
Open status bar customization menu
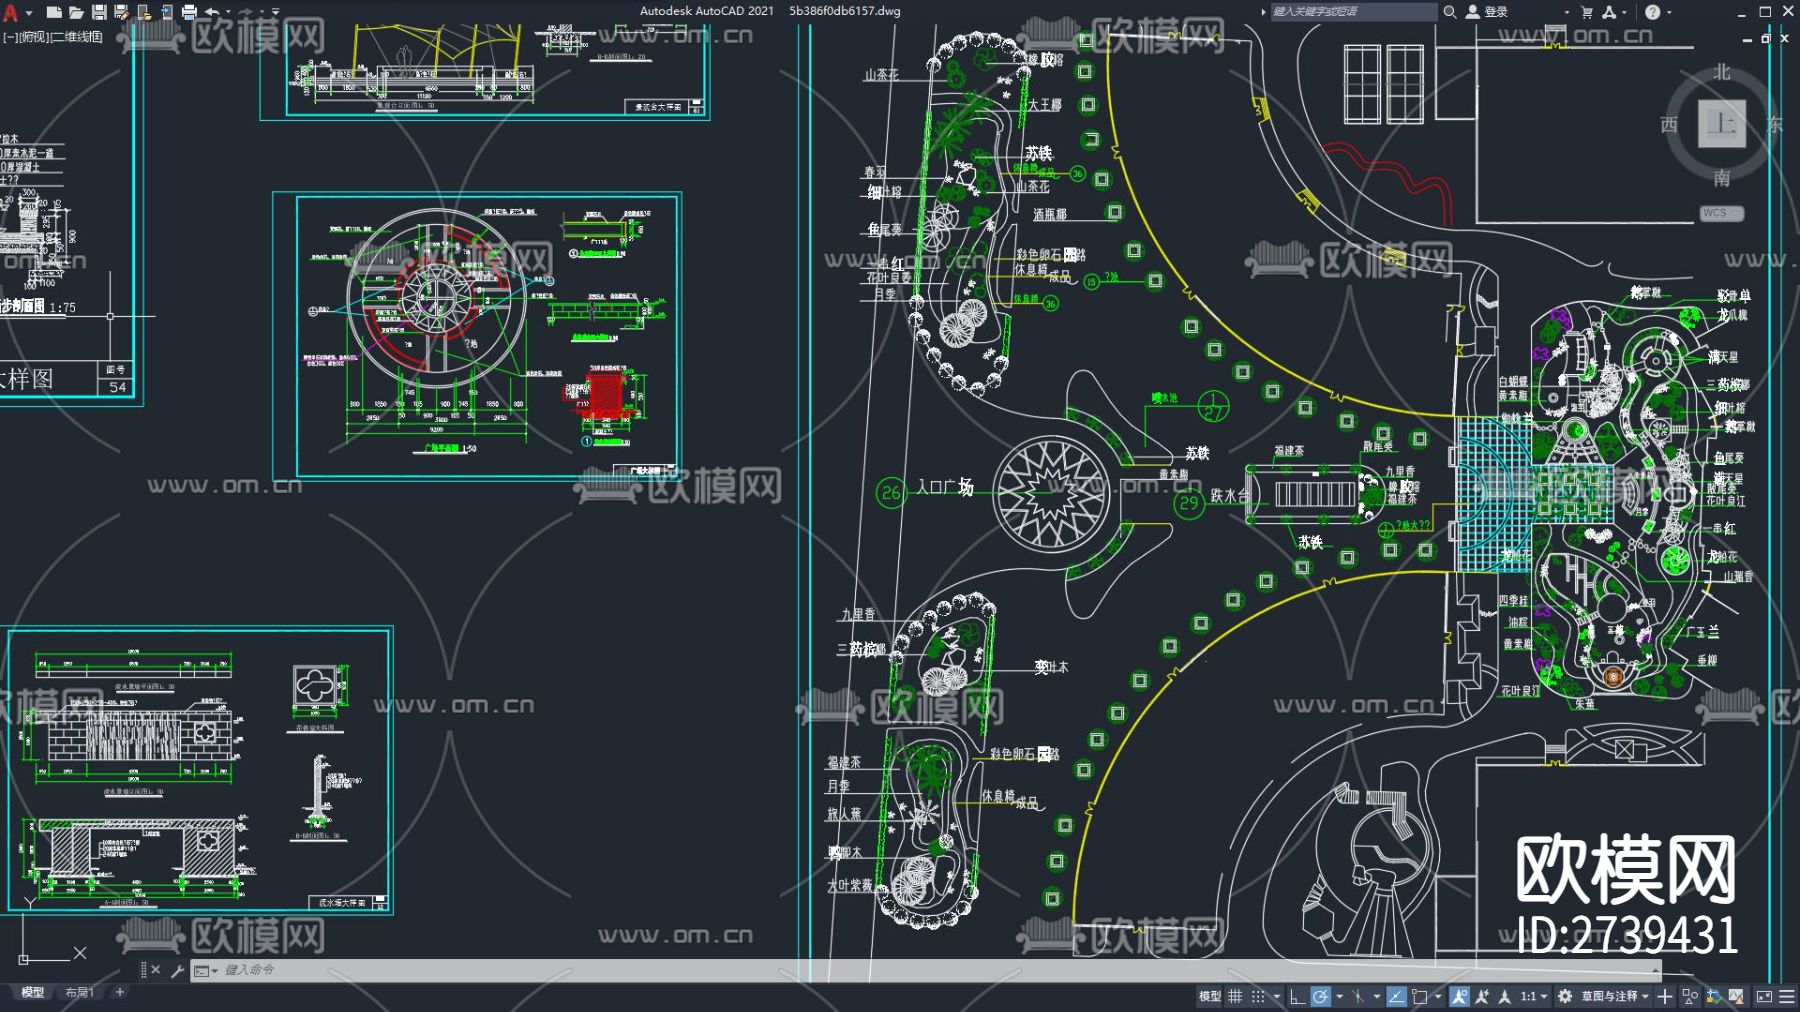tap(1787, 996)
